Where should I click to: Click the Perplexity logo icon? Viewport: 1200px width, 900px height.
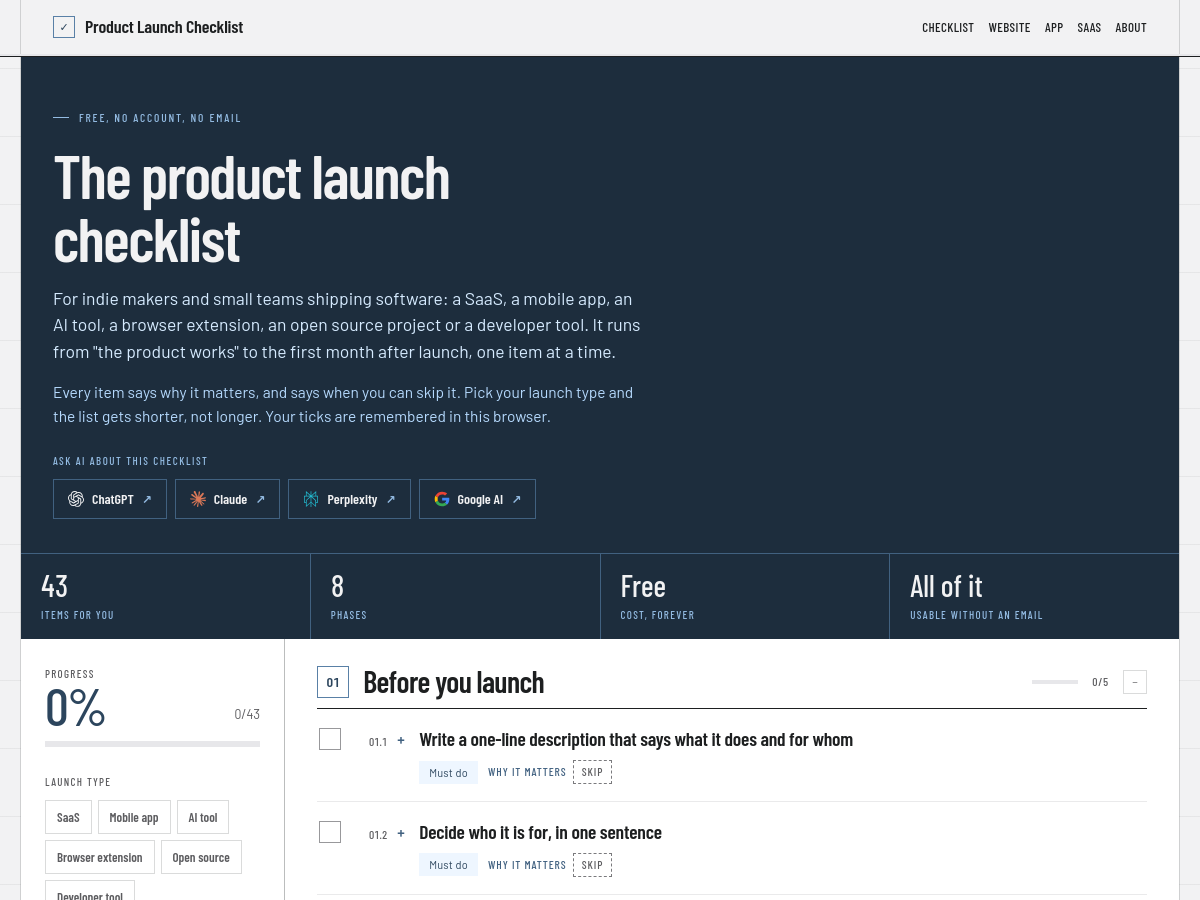point(311,499)
